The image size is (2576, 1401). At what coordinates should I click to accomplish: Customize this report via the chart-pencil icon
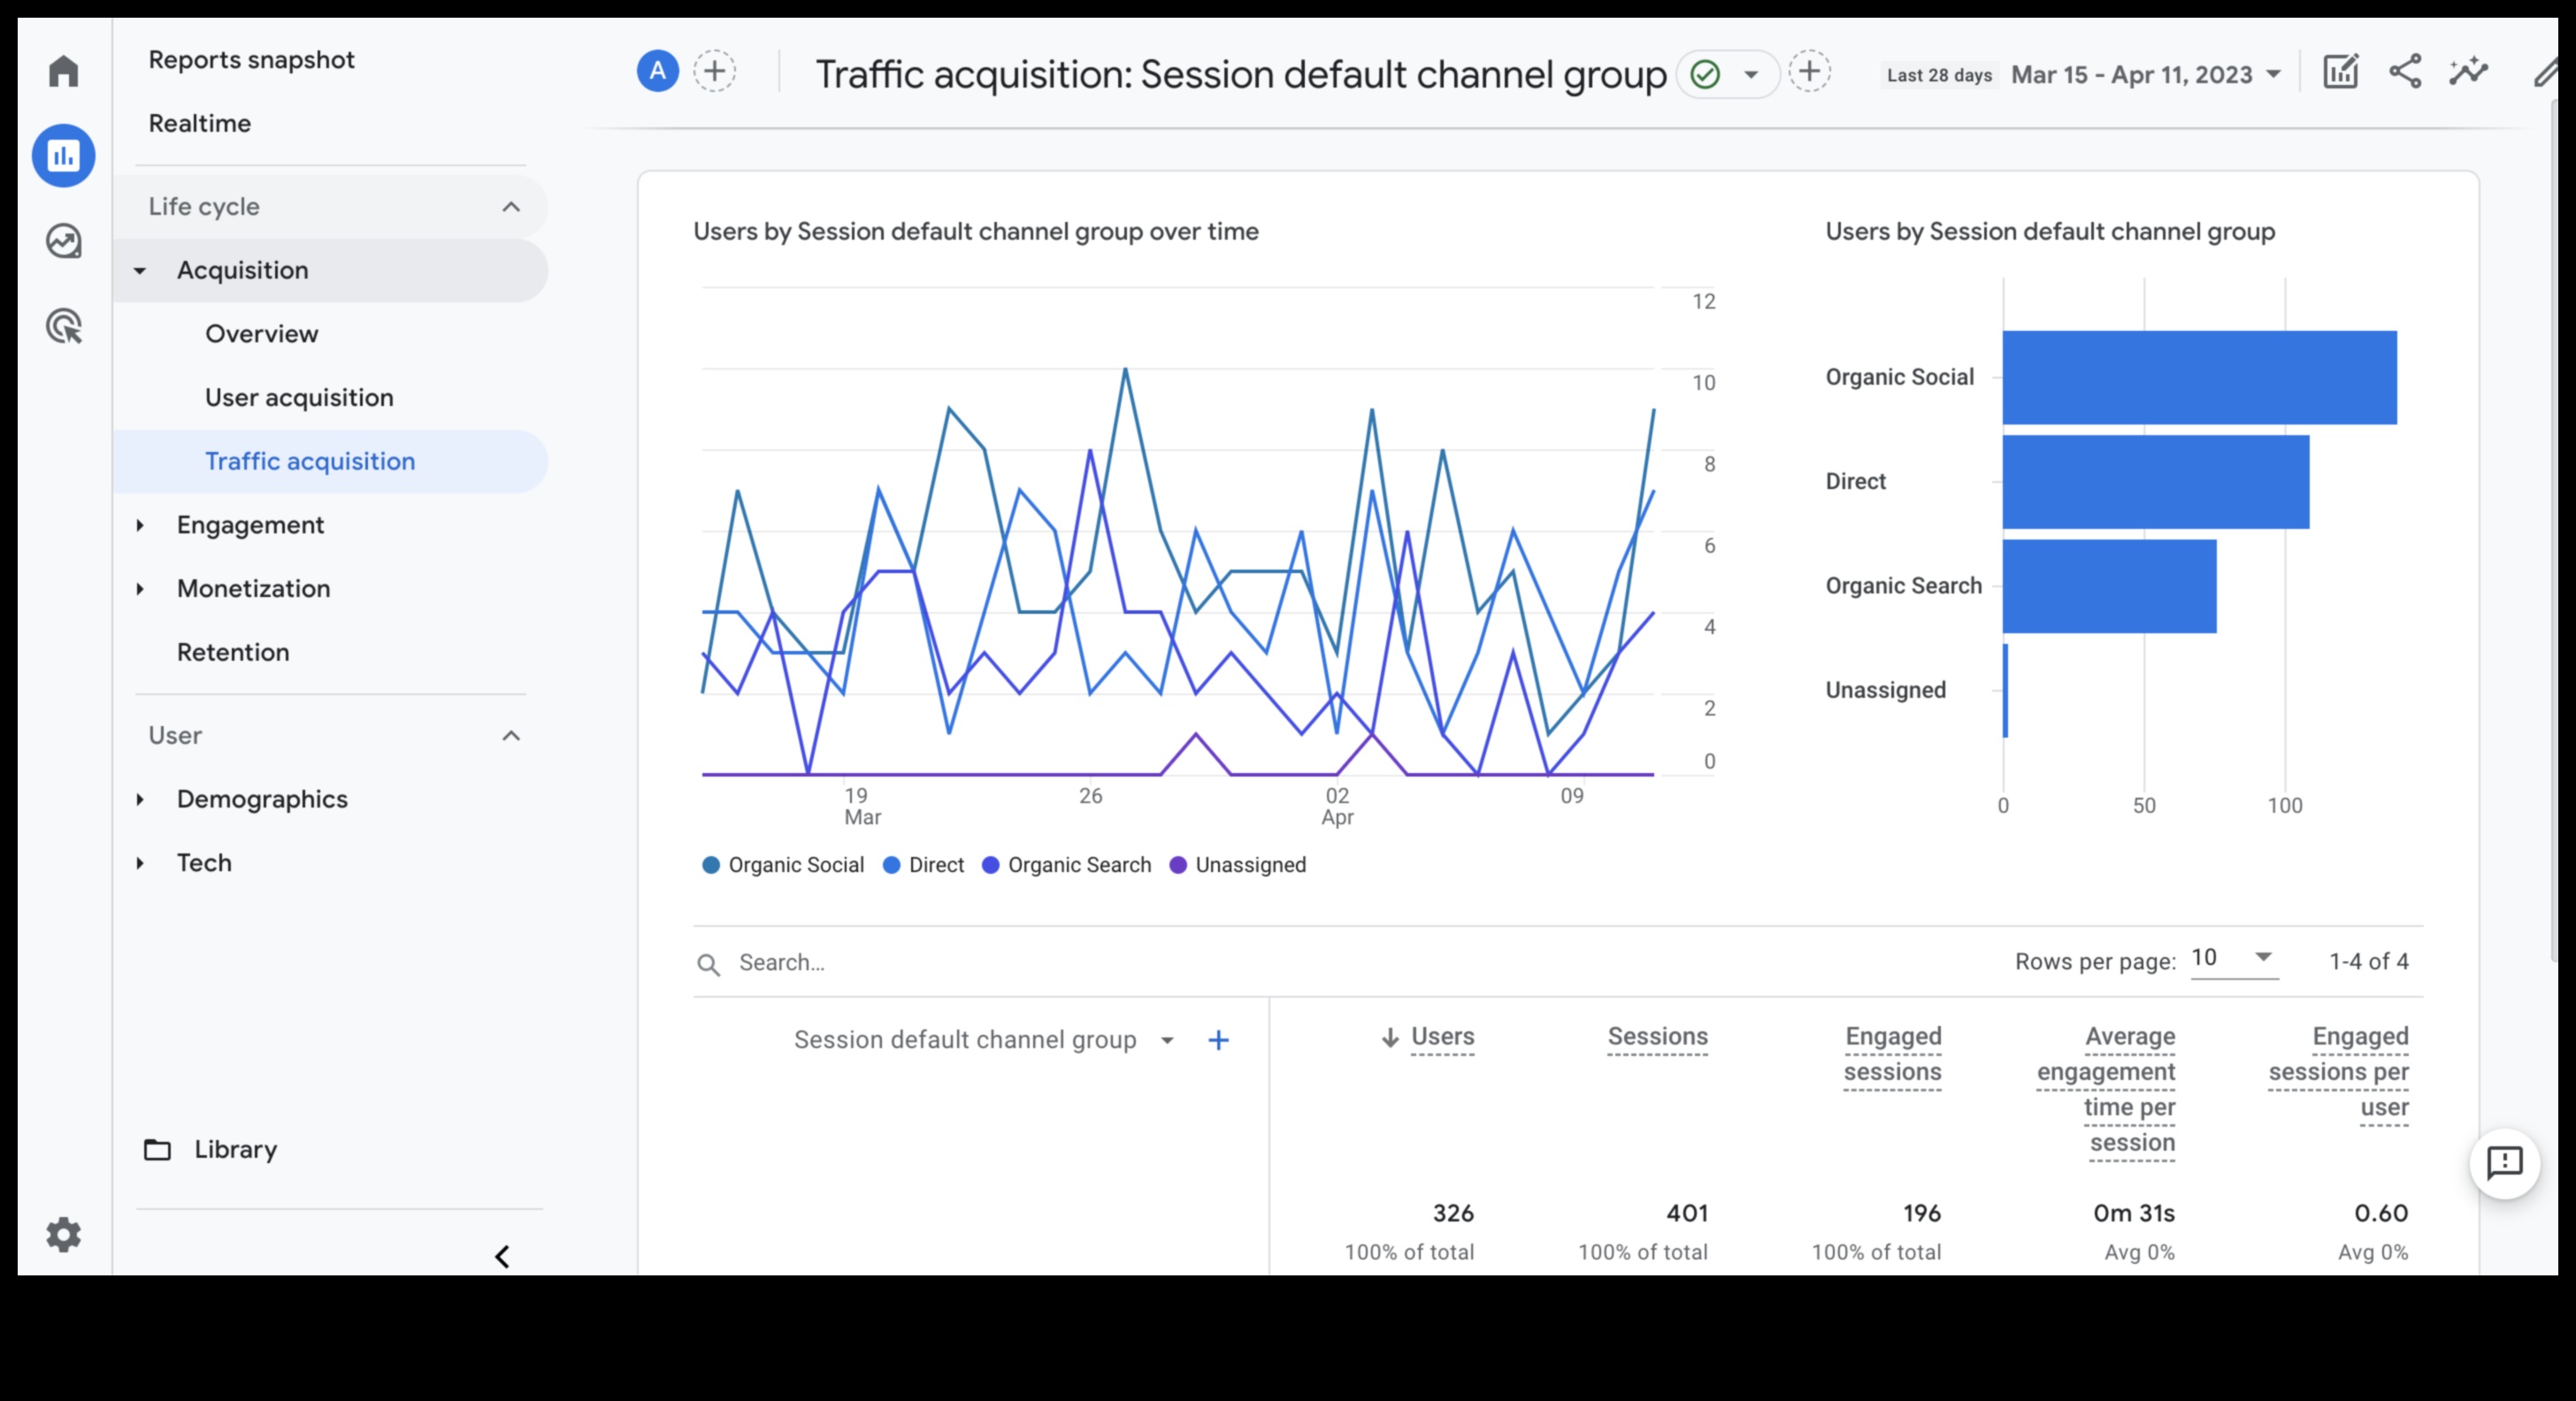tap(2339, 72)
